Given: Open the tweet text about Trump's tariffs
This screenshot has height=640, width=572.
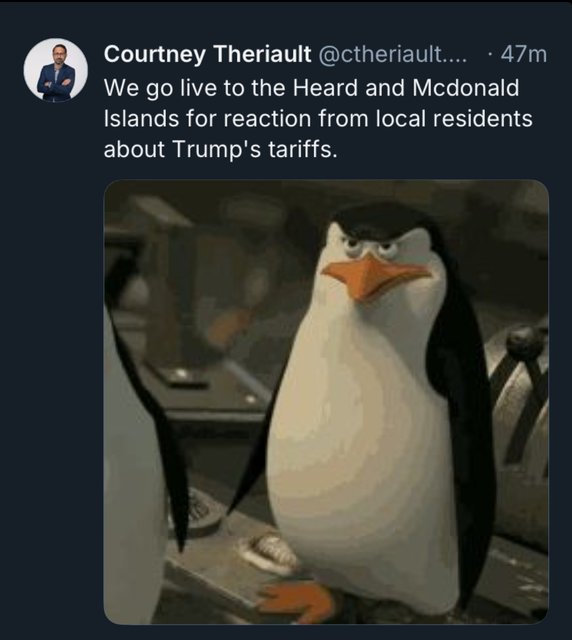Looking at the screenshot, I should pos(318,118).
